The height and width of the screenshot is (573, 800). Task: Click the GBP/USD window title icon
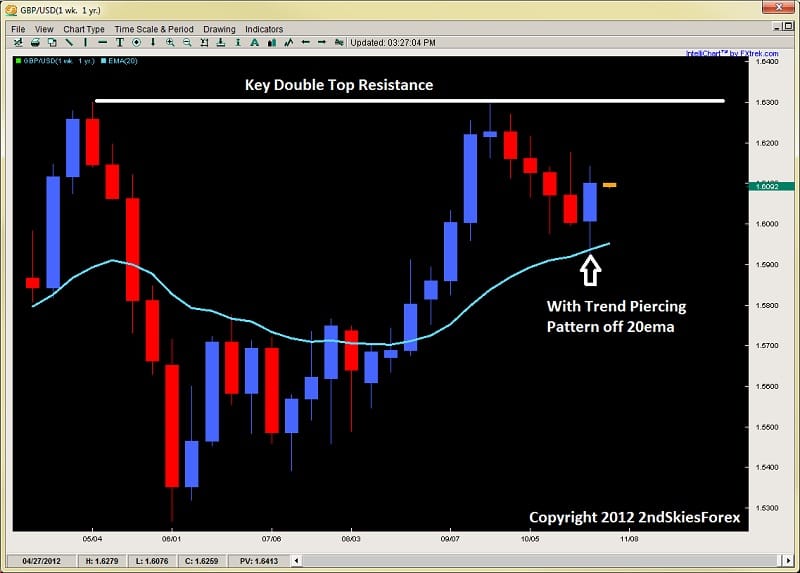click(x=11, y=10)
